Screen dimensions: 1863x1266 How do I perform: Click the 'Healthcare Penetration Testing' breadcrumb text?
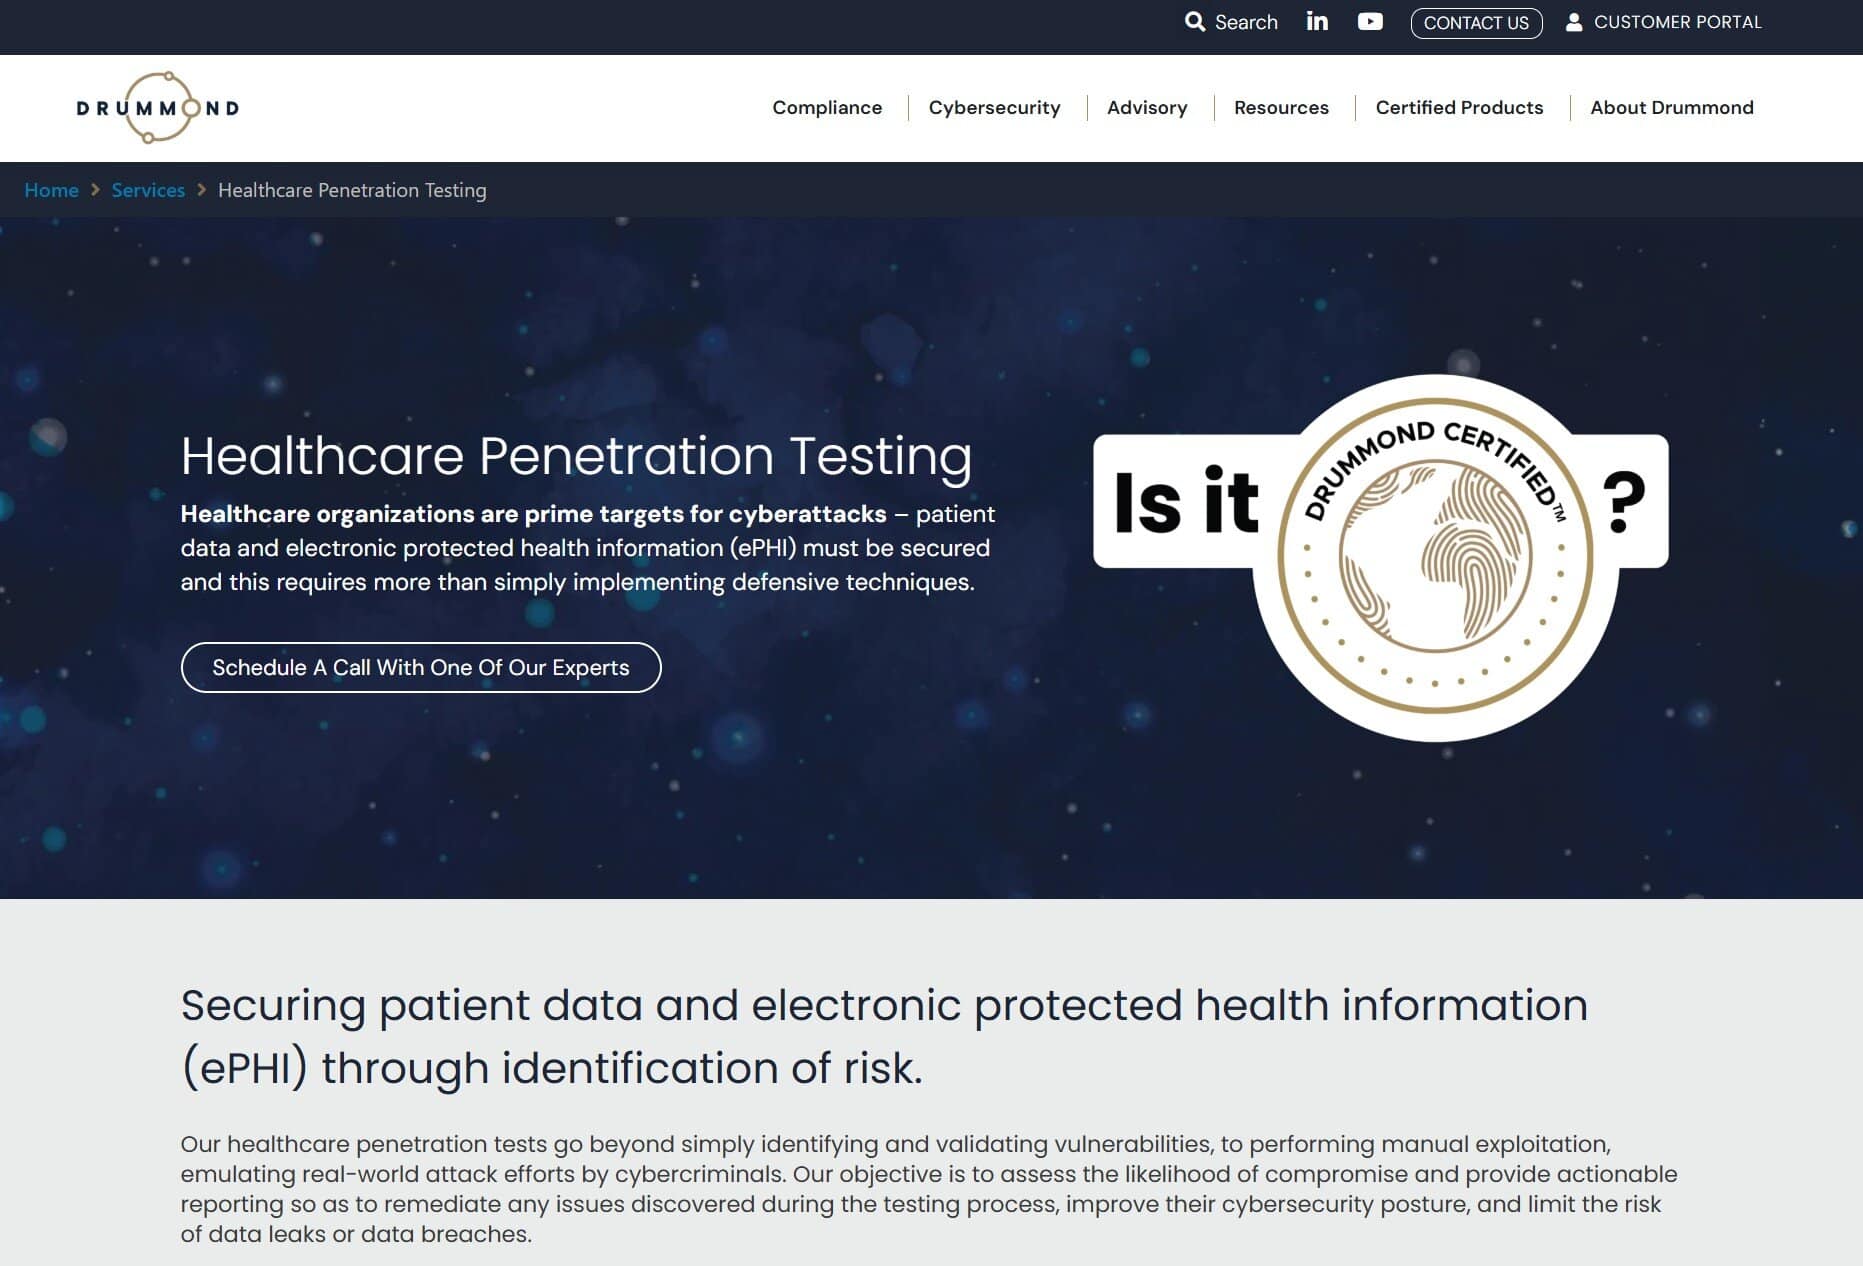coord(352,190)
